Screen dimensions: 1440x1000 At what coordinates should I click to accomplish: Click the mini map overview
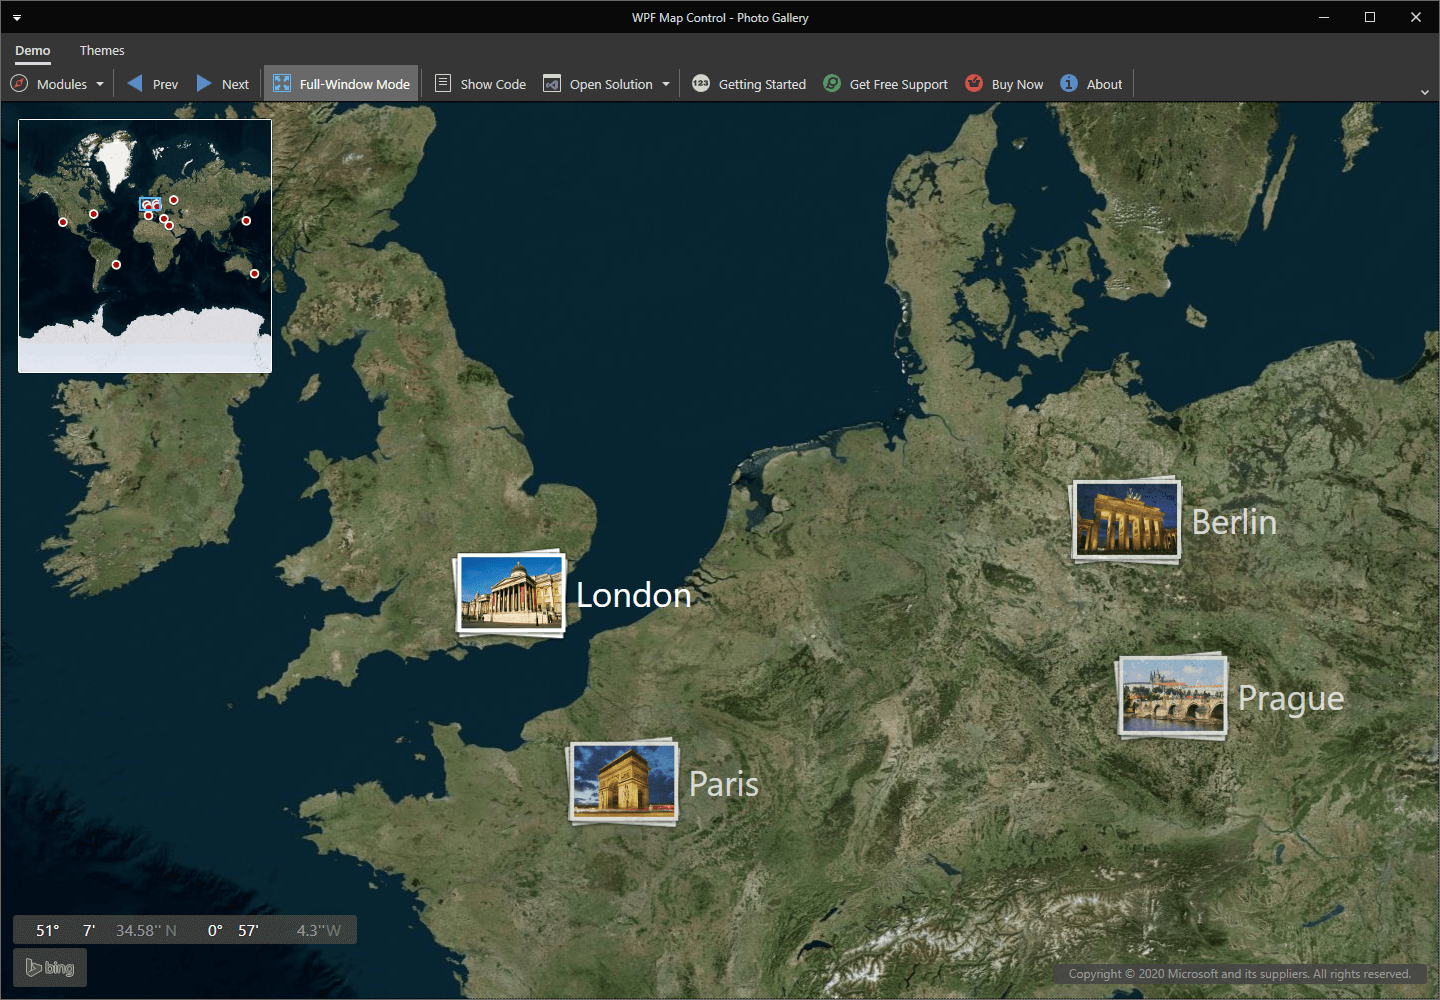tap(145, 246)
